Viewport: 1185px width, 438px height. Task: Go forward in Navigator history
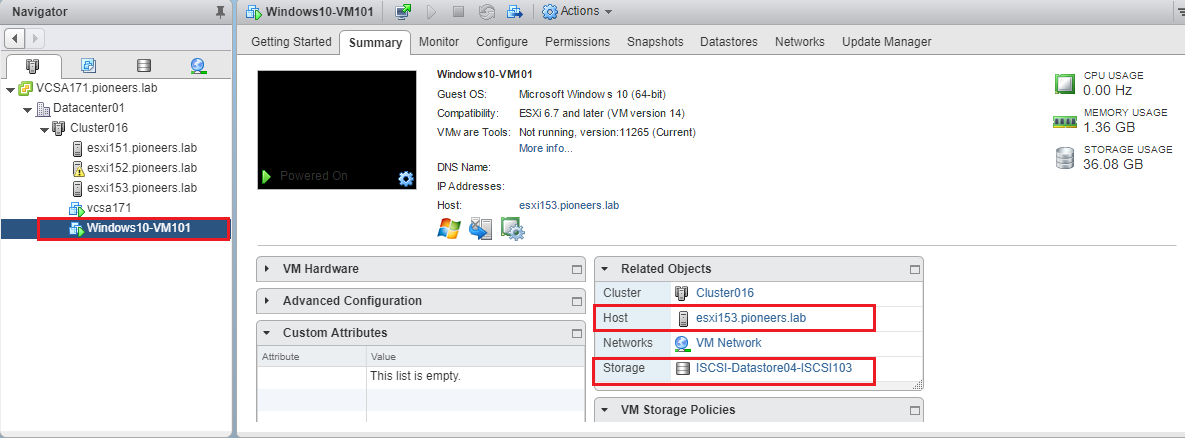(35, 37)
